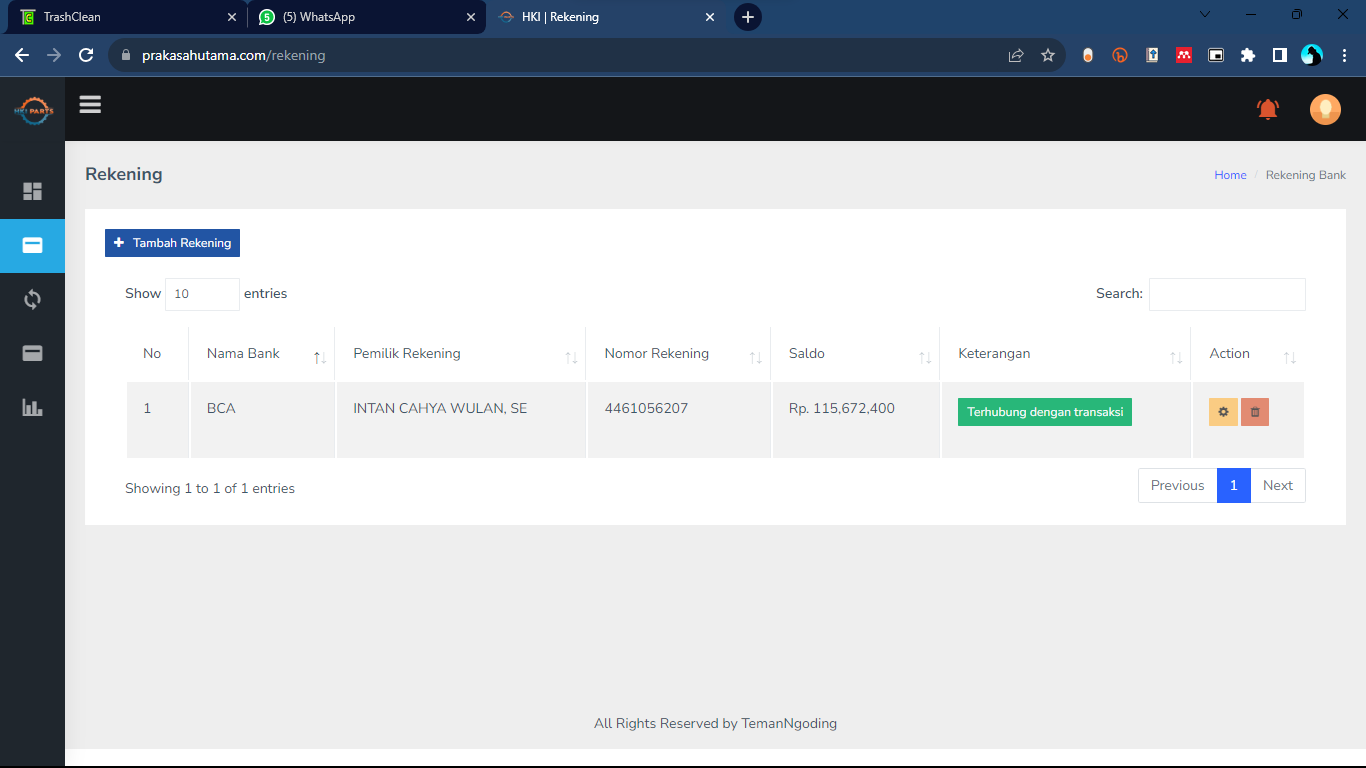Bookmark this page with star icon
Viewport: 1366px width, 768px height.
tap(1047, 56)
